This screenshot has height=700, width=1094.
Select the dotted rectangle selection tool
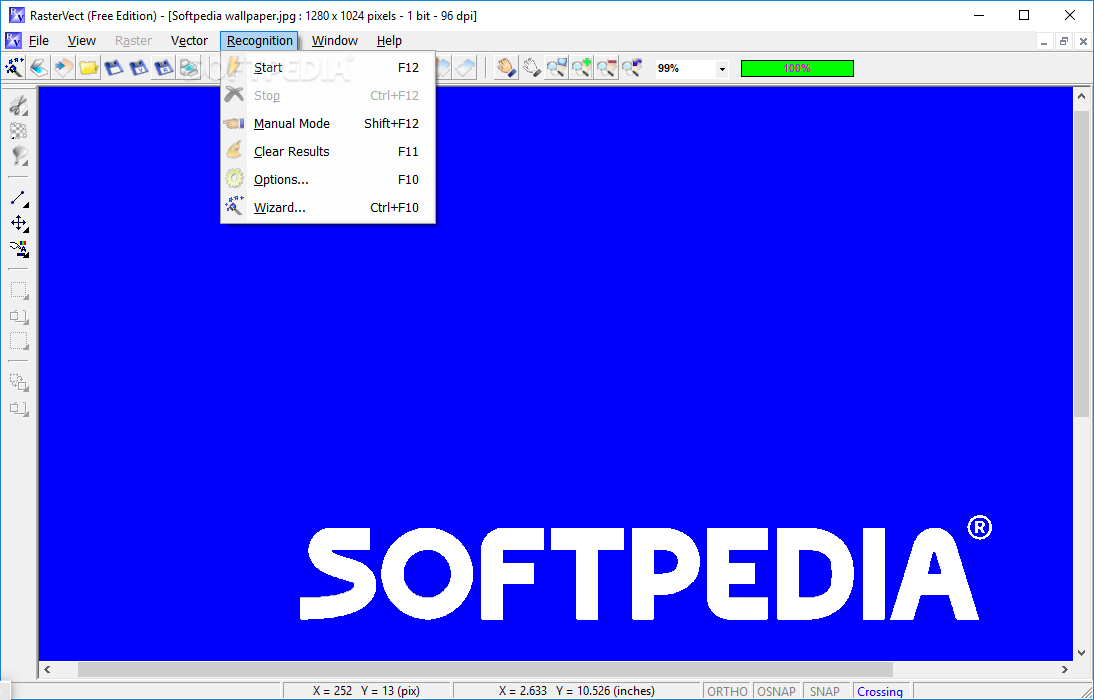click(x=19, y=290)
